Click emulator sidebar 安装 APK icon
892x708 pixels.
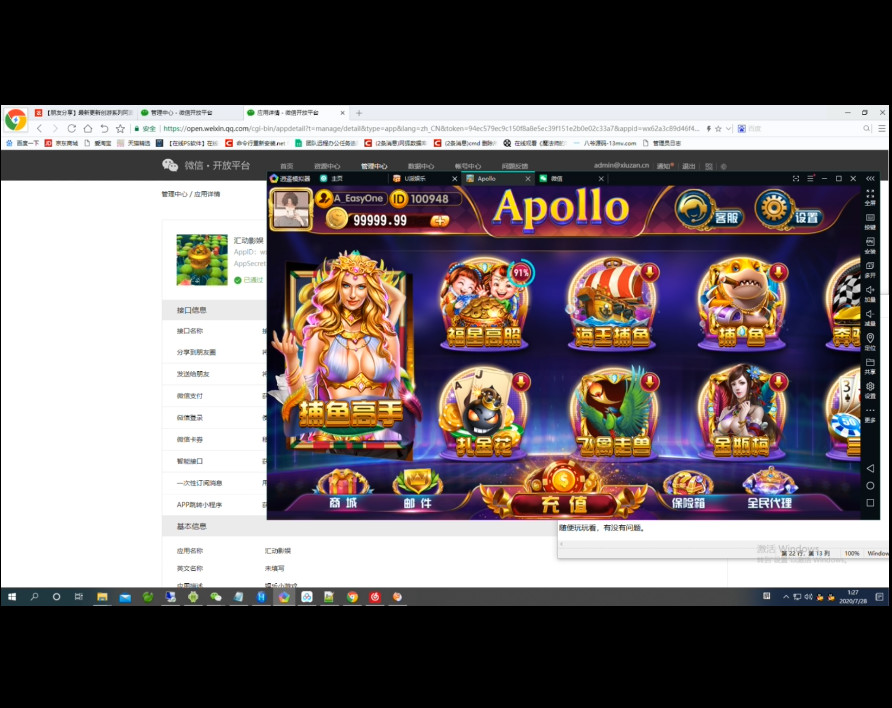pos(870,245)
